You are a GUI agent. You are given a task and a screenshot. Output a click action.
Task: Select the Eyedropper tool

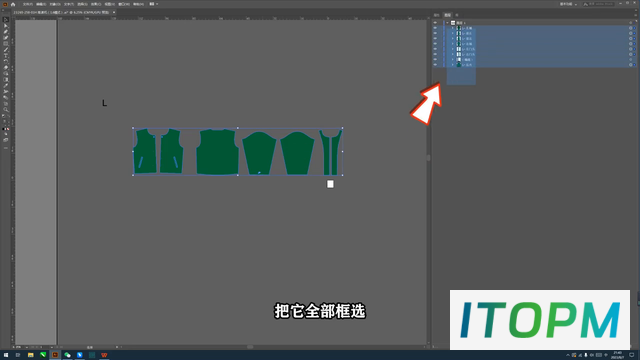[x=6, y=85]
